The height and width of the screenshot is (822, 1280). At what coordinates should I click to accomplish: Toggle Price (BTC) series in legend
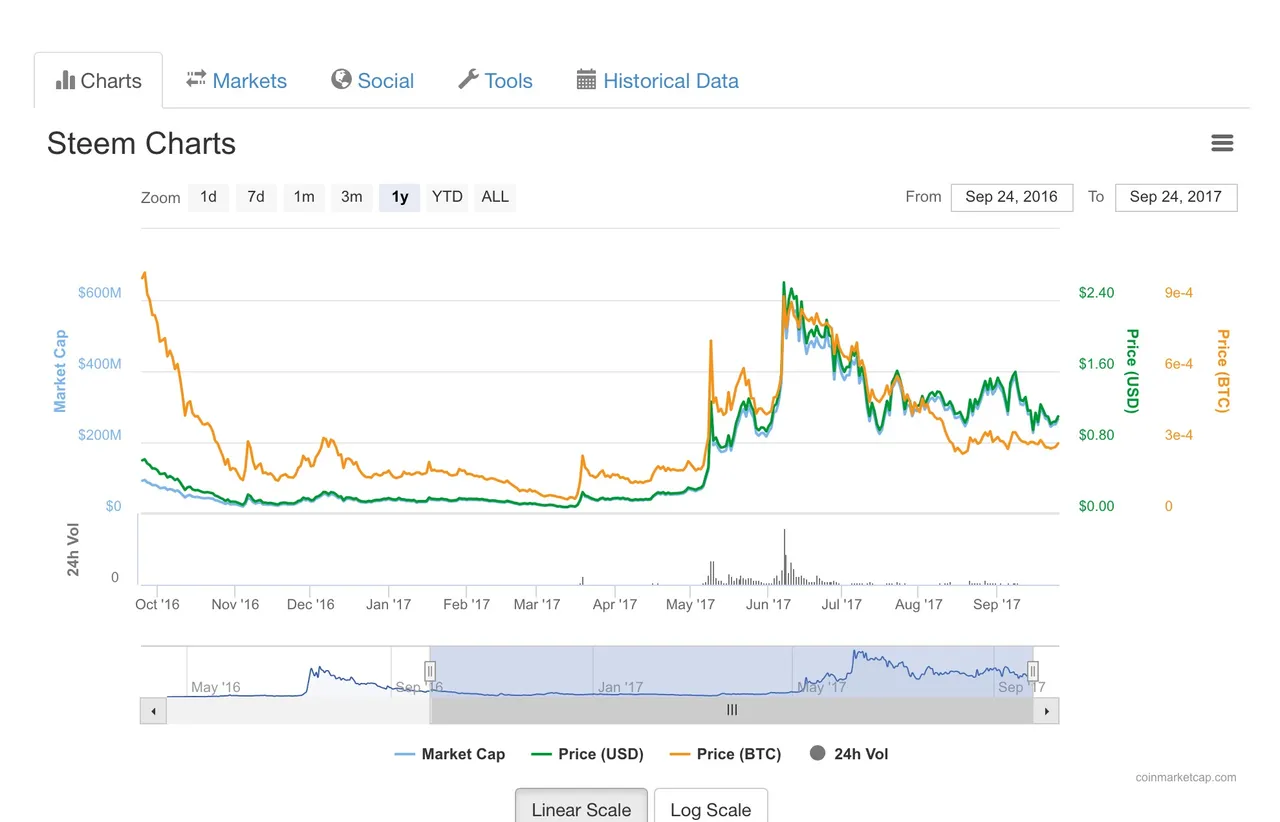click(x=725, y=754)
